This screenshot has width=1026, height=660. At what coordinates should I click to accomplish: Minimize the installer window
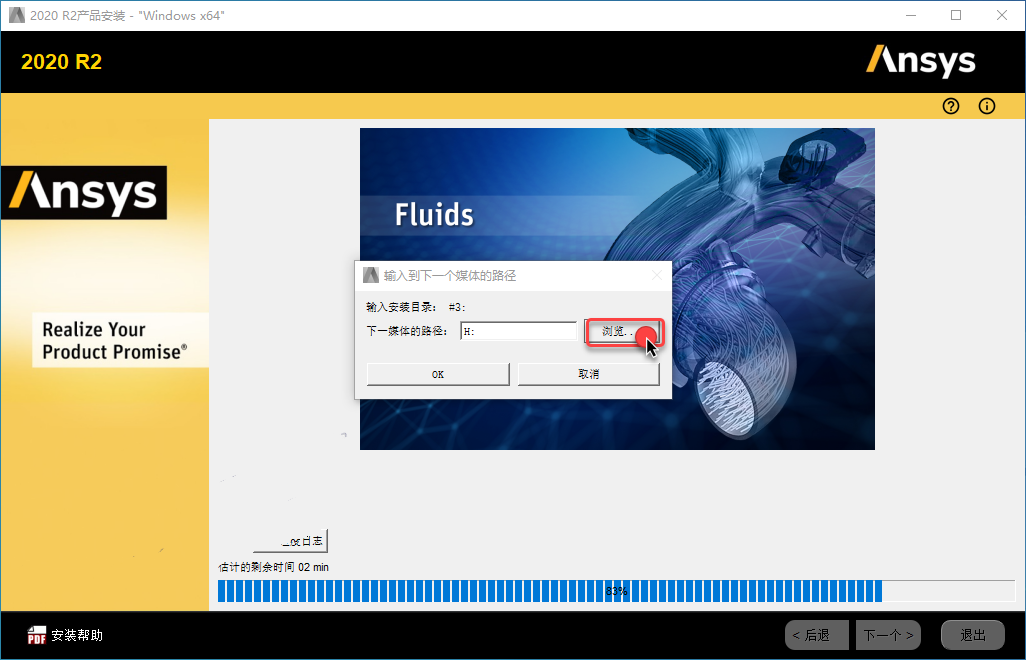[x=910, y=15]
